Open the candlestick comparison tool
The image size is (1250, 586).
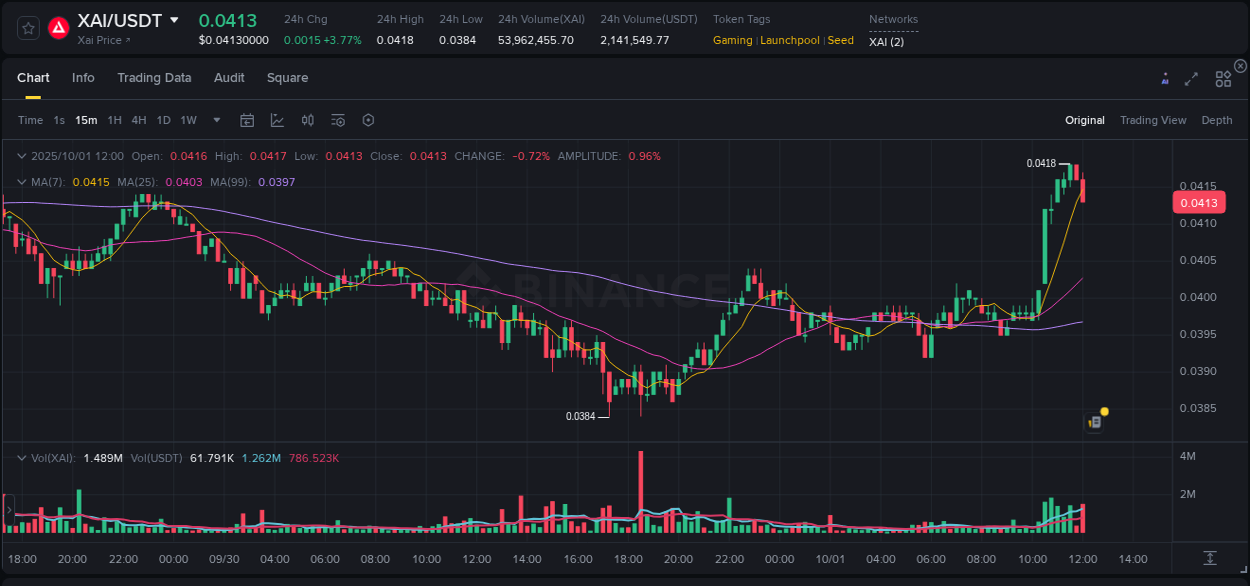tap(307, 120)
